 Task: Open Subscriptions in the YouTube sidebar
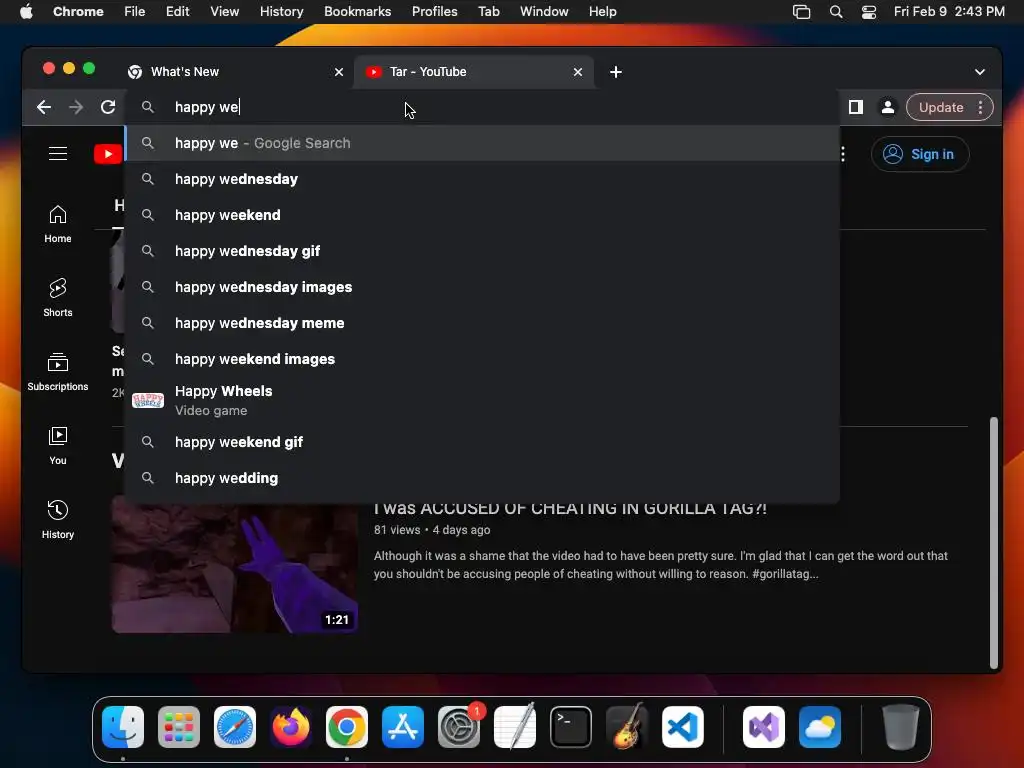point(57,372)
